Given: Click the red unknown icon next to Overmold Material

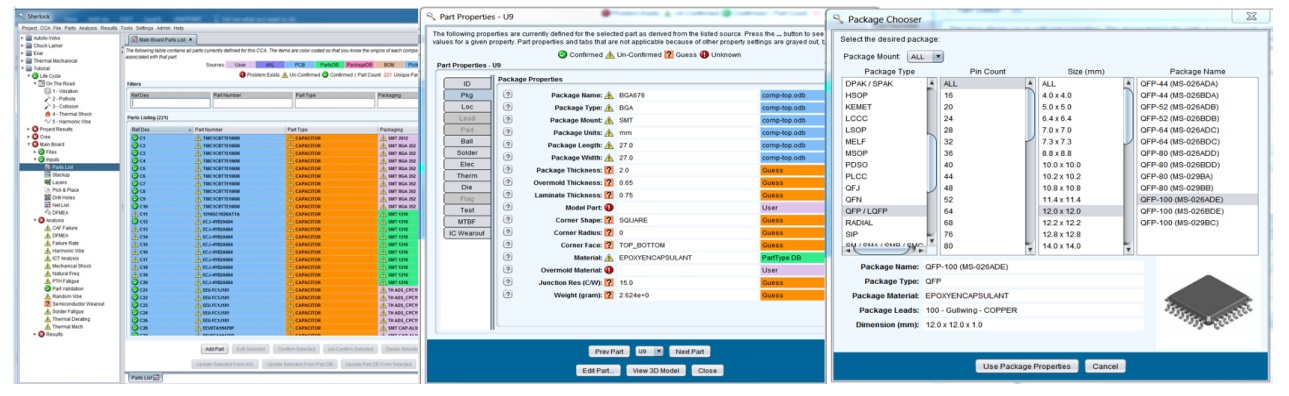Looking at the screenshot, I should (x=609, y=270).
